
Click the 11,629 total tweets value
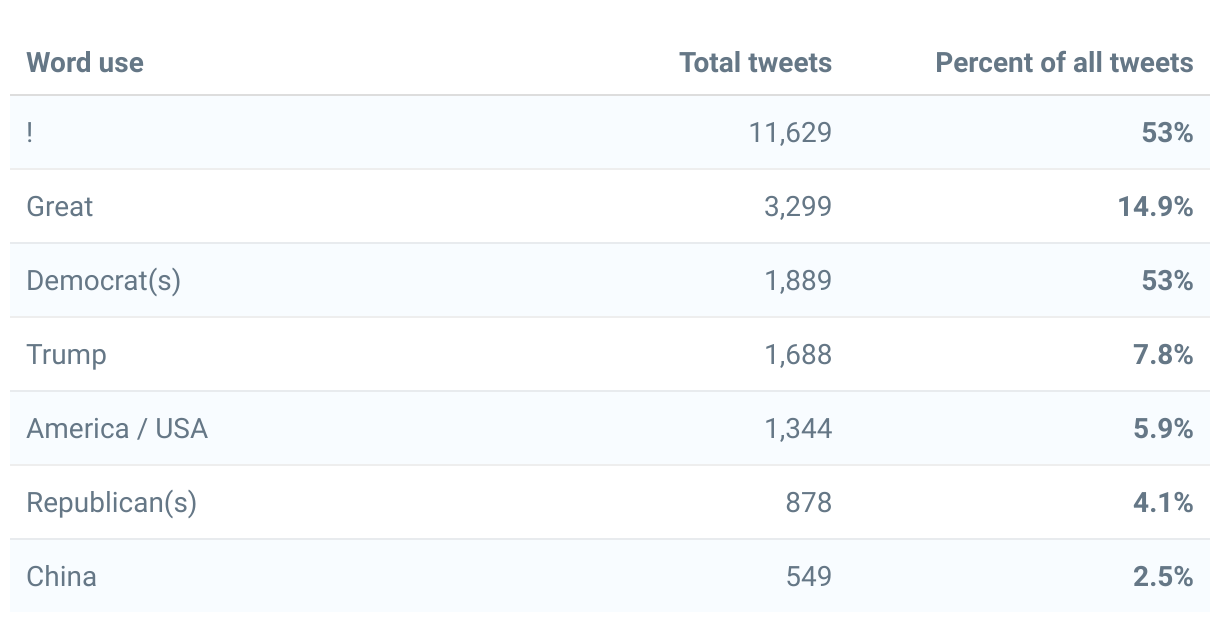(790, 133)
